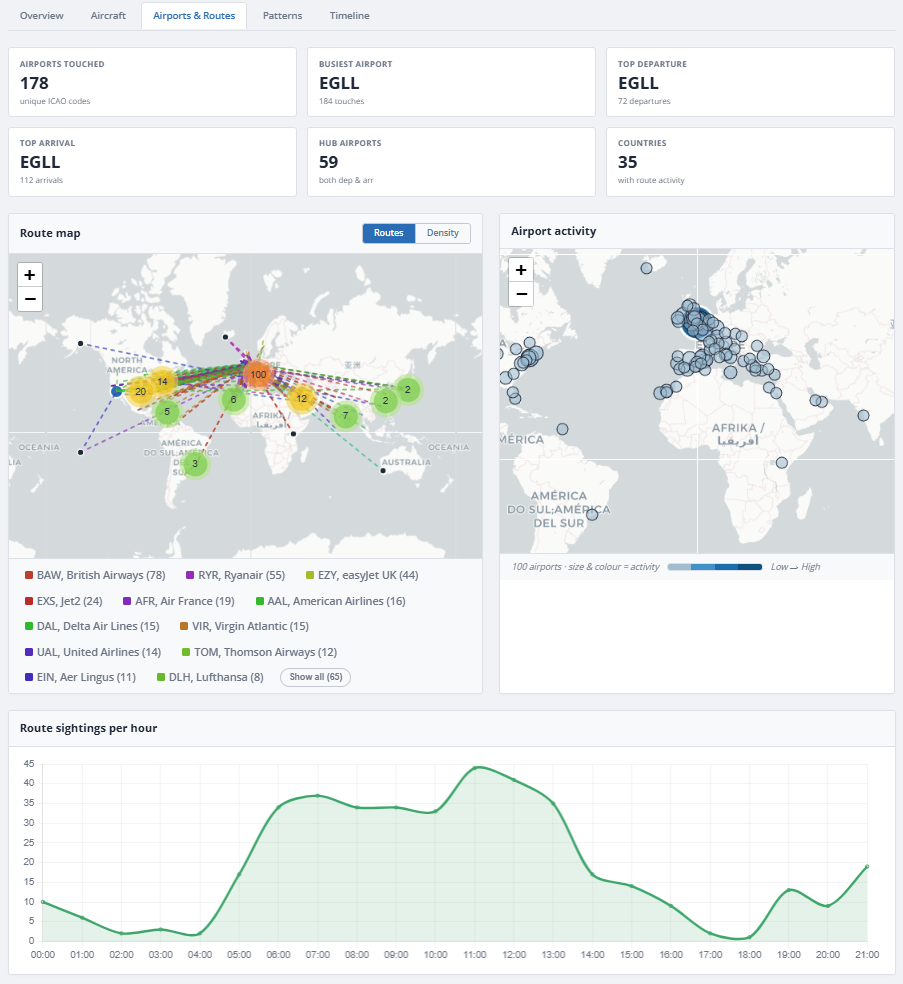The height and width of the screenshot is (984, 903).
Task: Click the 11:00 peak point on the chart
Action: tap(475, 767)
